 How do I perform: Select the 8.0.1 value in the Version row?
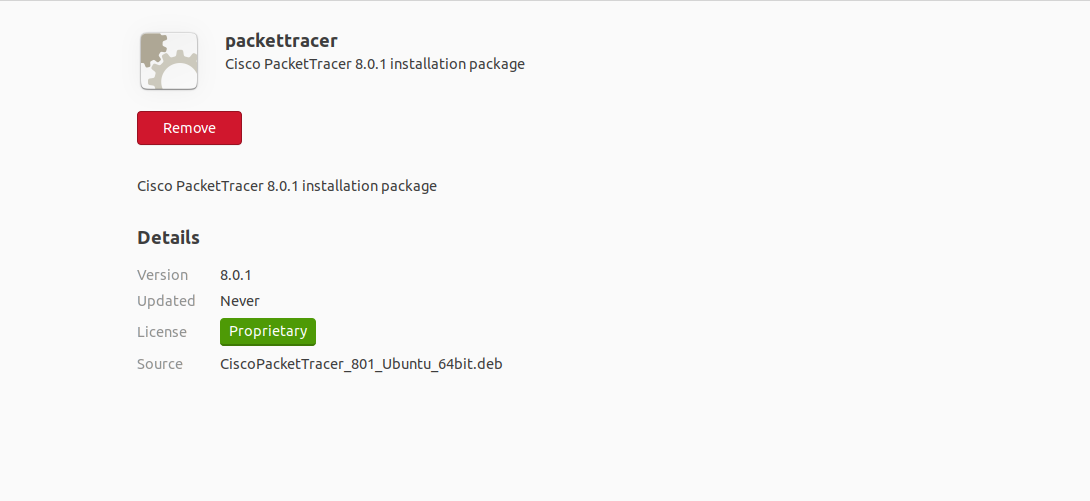point(238,275)
